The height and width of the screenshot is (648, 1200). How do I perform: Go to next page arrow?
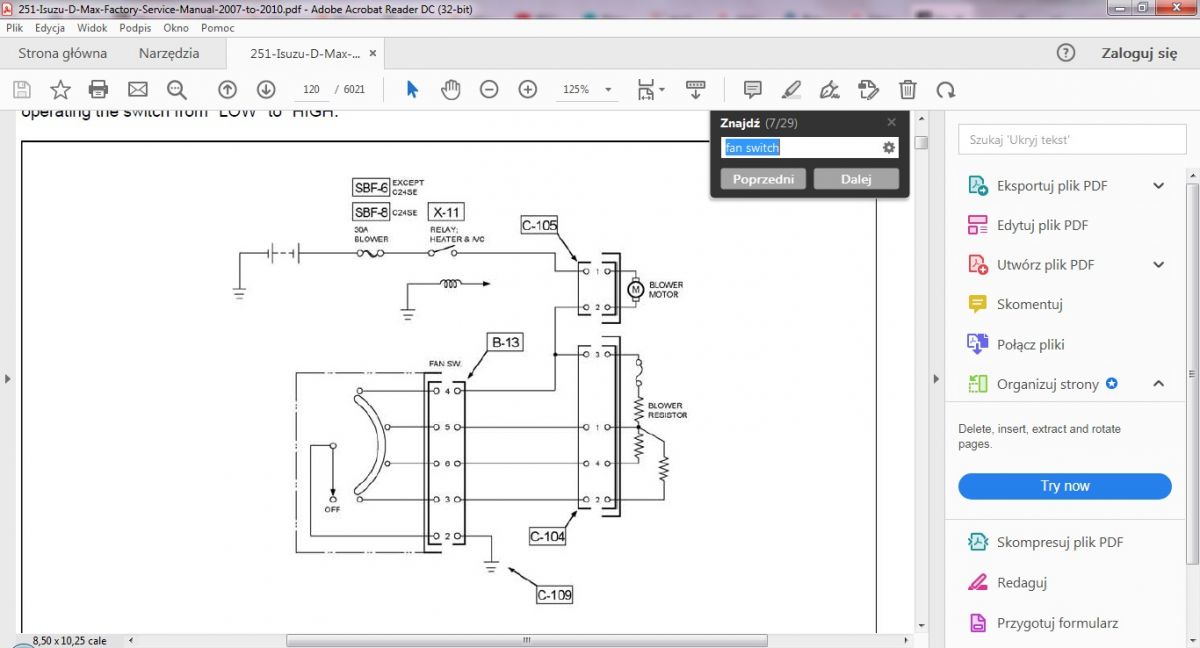(265, 90)
